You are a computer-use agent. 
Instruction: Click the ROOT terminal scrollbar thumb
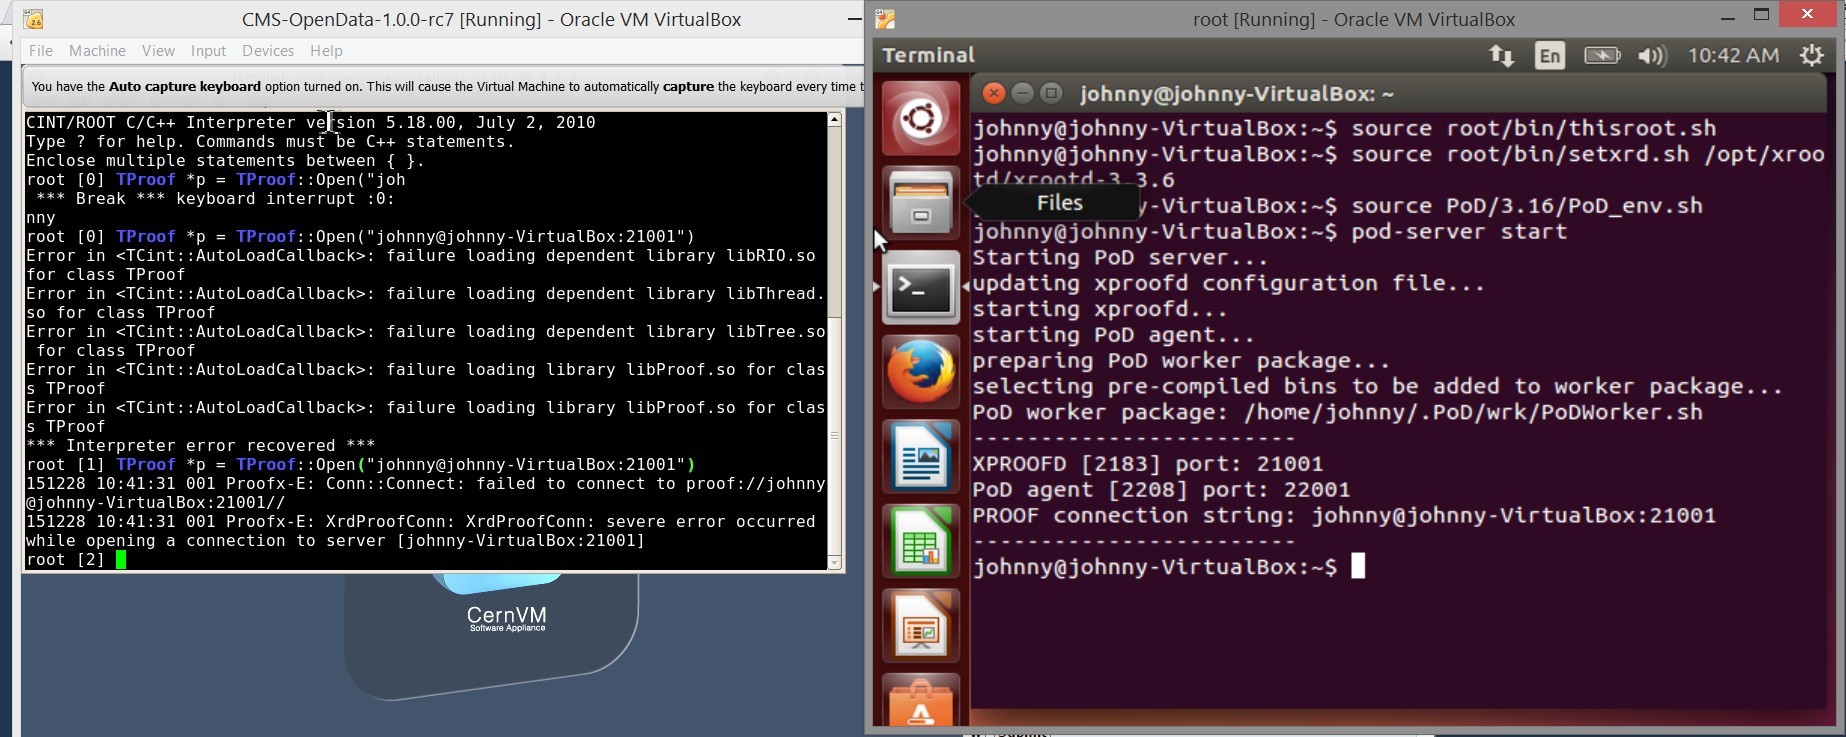click(834, 436)
